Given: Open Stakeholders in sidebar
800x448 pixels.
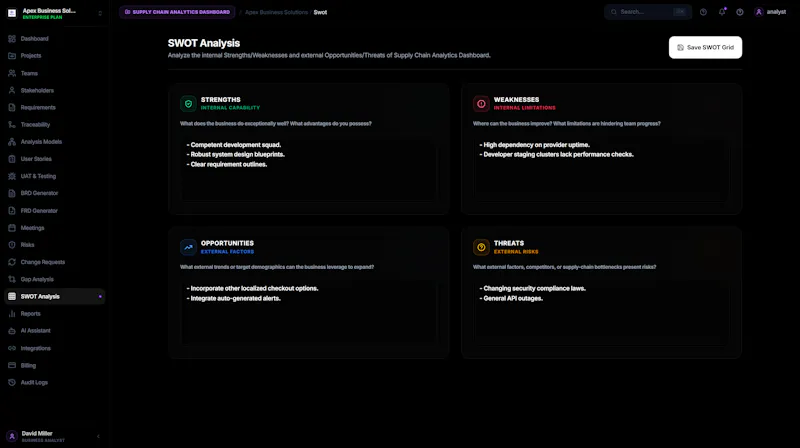Looking at the screenshot, I should (55, 90).
